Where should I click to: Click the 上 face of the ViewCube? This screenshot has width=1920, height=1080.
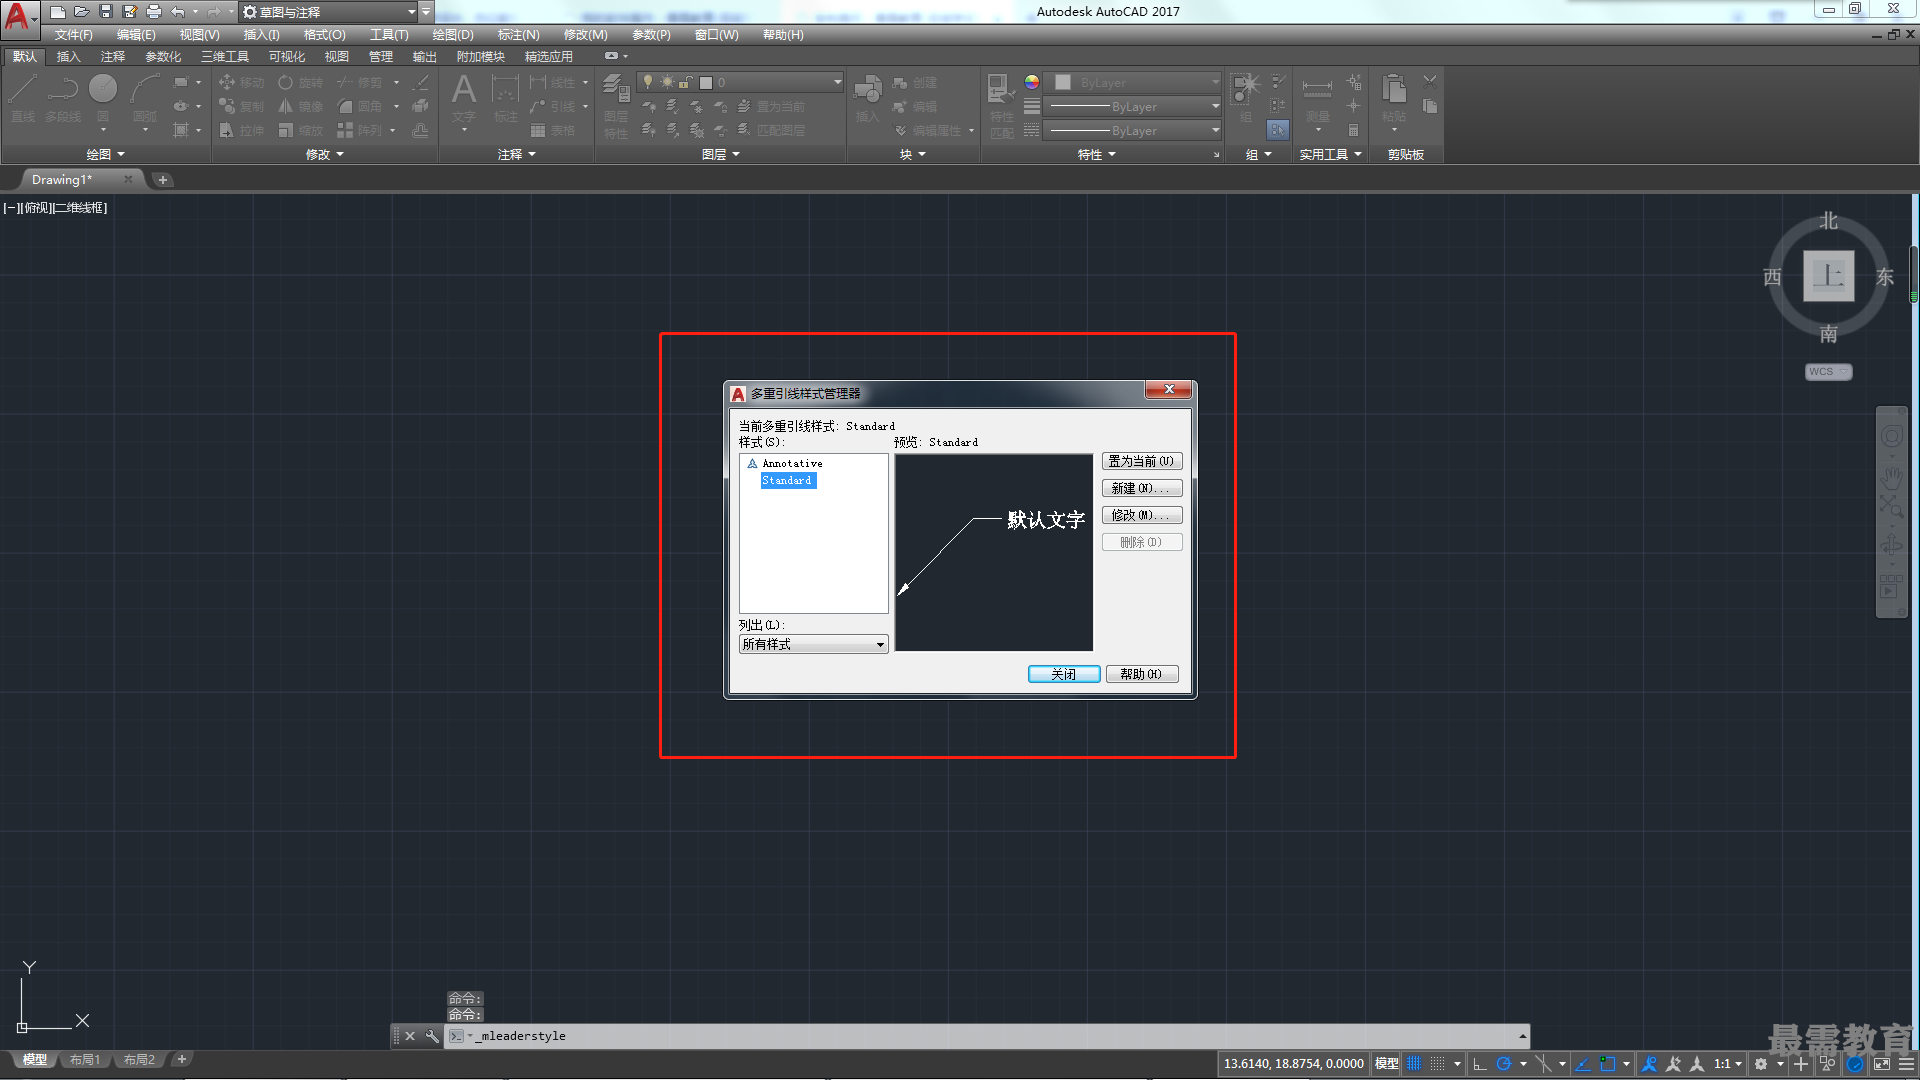tap(1829, 276)
